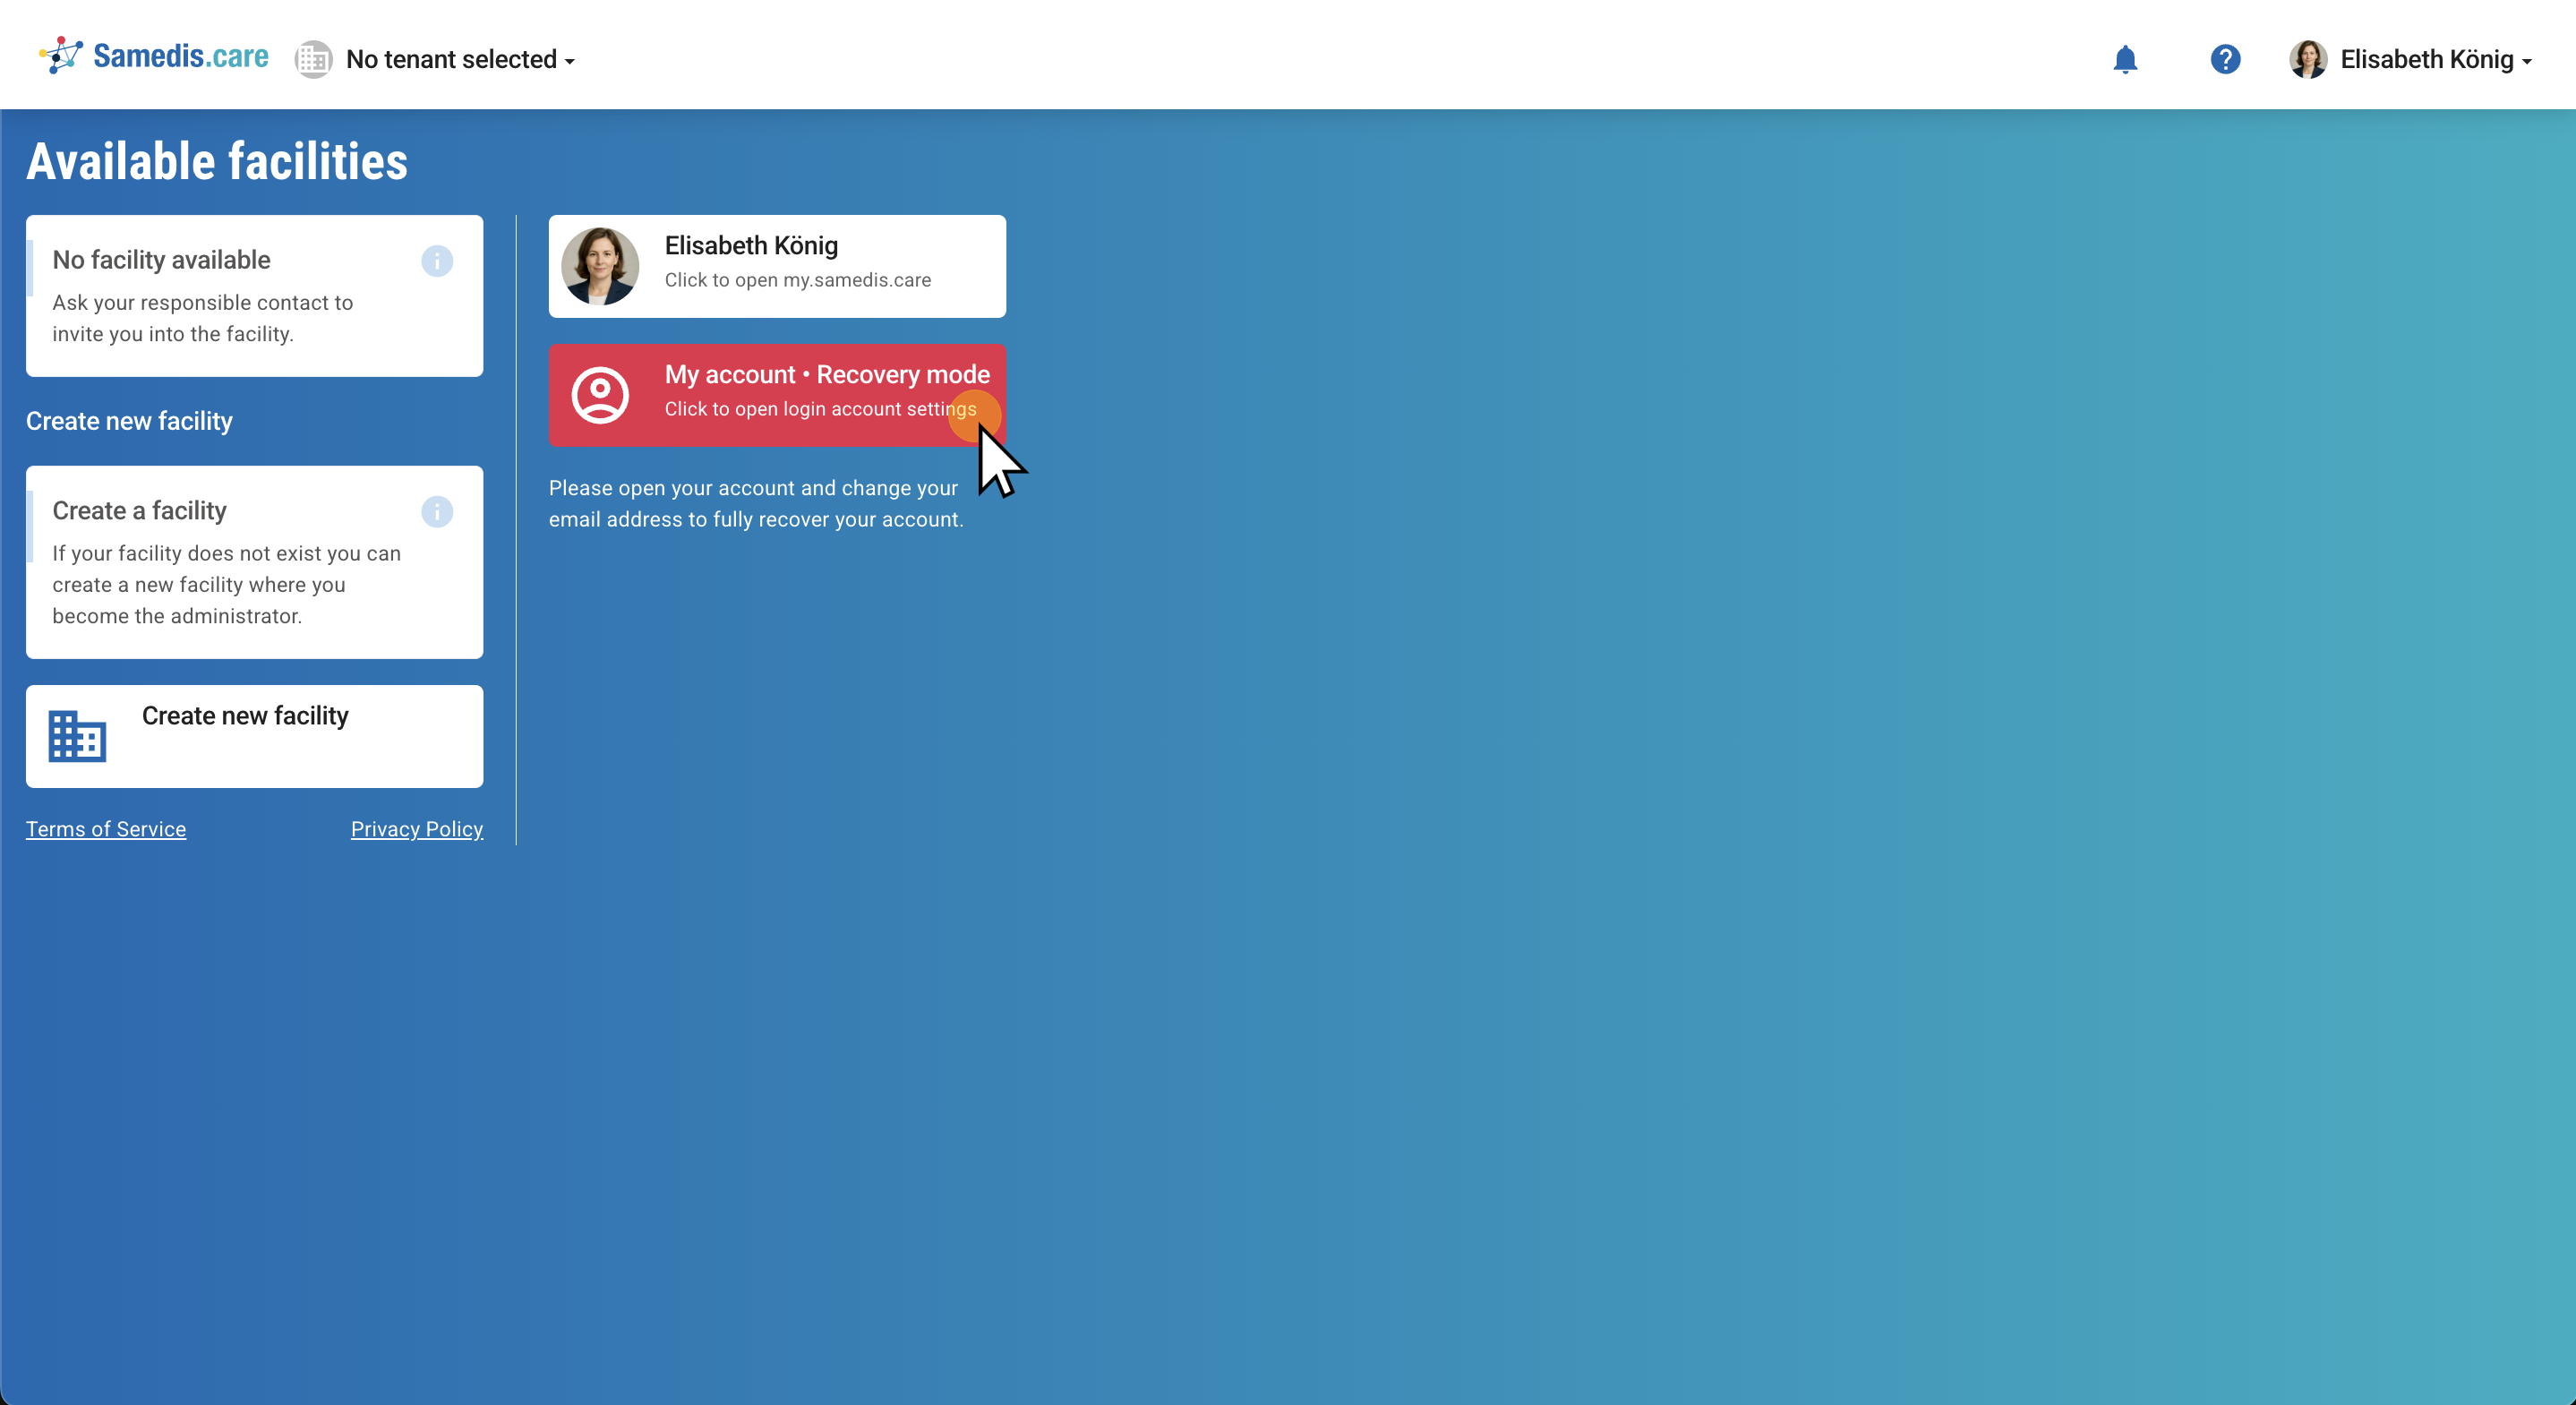The width and height of the screenshot is (2576, 1405).
Task: Open the Privacy Policy link
Action: click(x=416, y=829)
